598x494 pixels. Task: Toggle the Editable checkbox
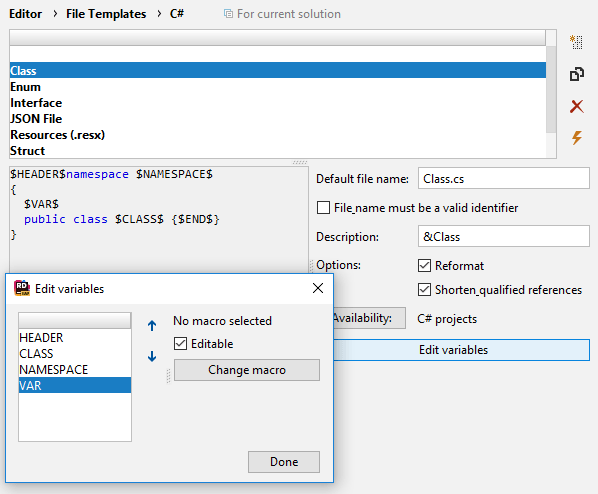coord(180,344)
